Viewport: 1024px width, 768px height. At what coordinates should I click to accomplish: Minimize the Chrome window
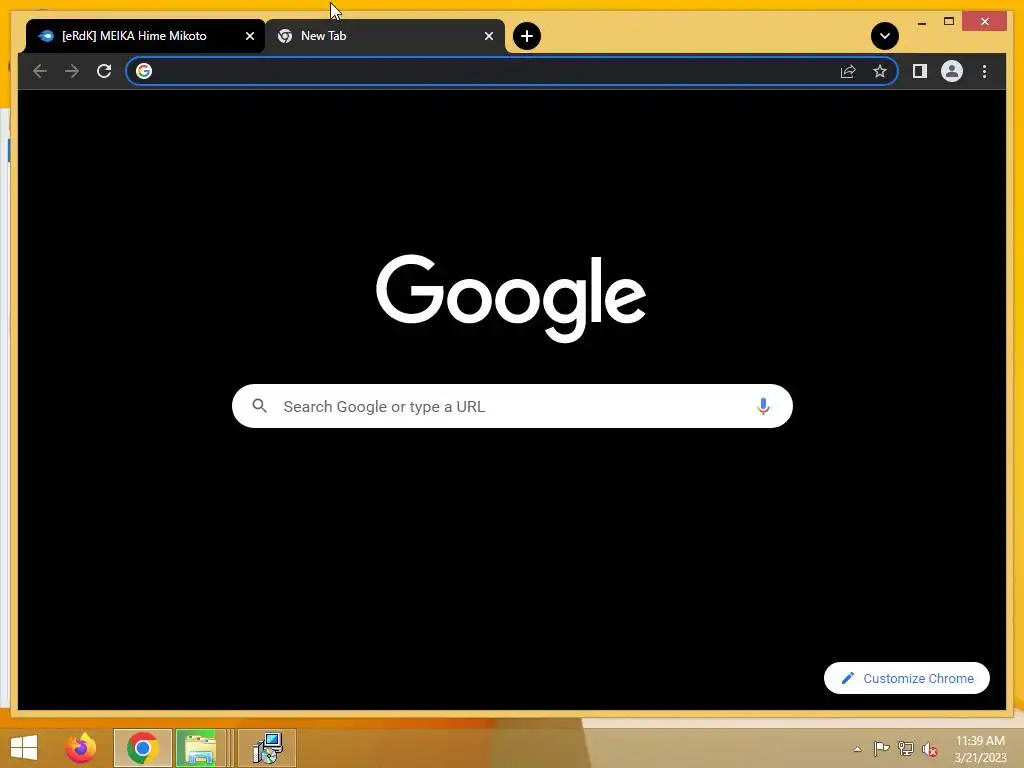(921, 22)
